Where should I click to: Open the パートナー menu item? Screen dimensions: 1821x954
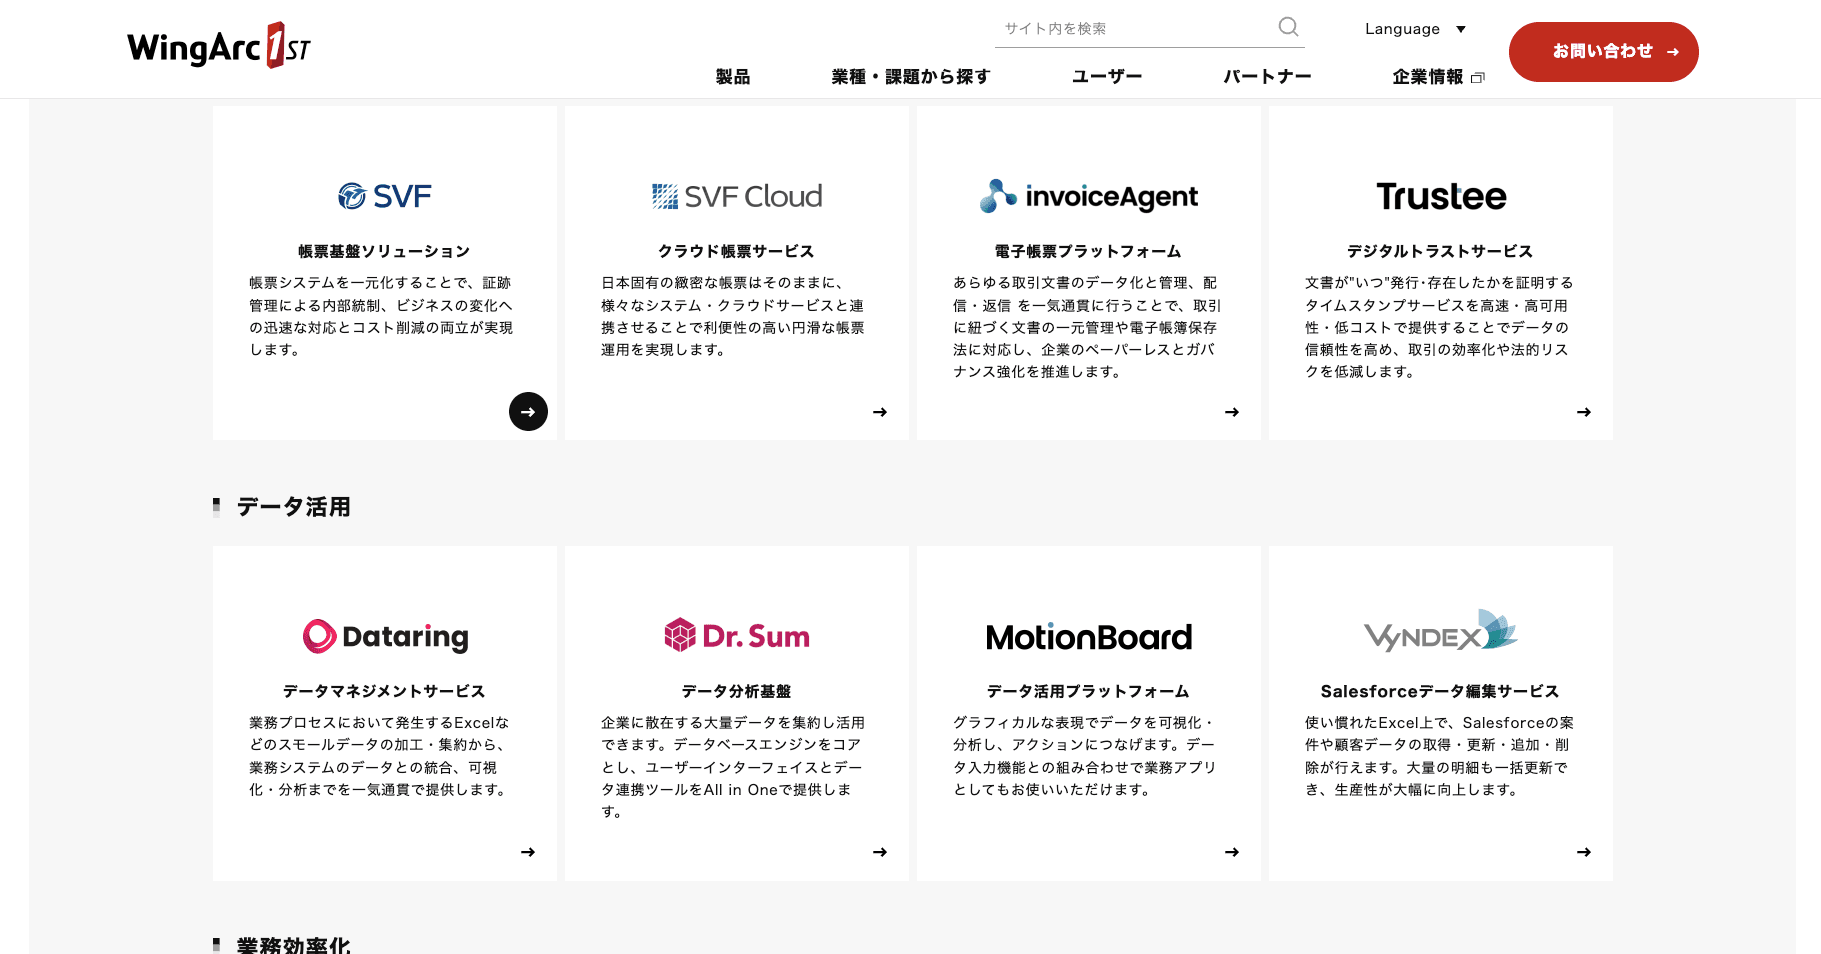[x=1267, y=77]
